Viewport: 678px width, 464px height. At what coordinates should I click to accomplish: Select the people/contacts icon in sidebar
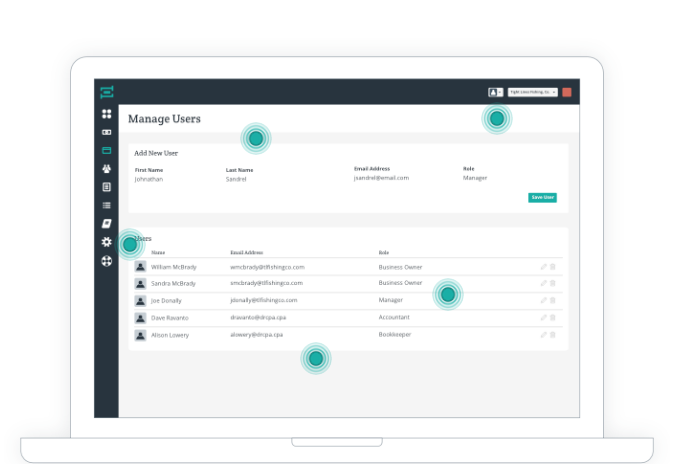coord(106,169)
